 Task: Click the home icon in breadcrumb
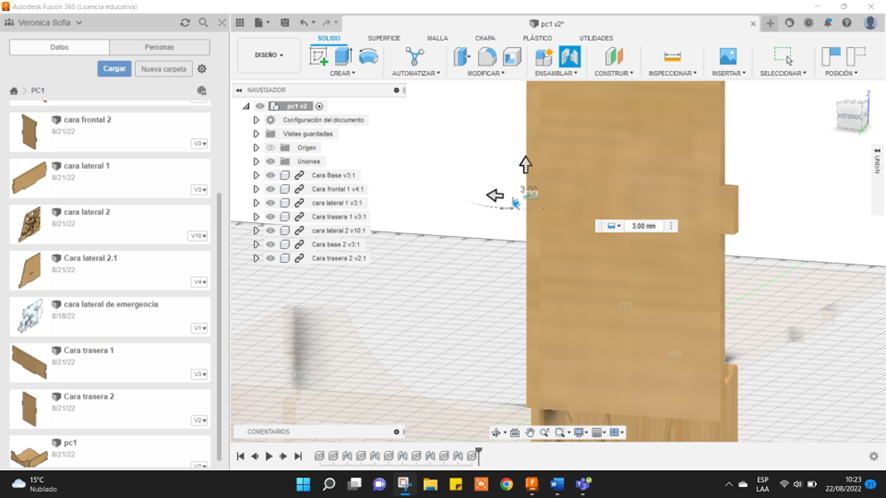point(14,90)
